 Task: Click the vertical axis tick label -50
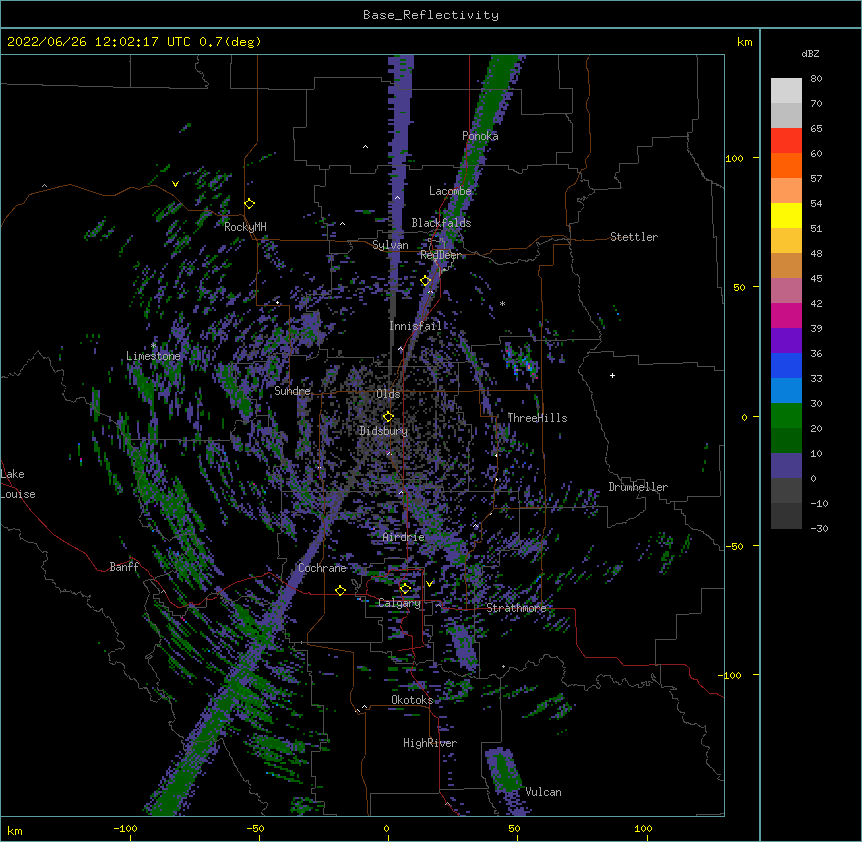(x=734, y=546)
